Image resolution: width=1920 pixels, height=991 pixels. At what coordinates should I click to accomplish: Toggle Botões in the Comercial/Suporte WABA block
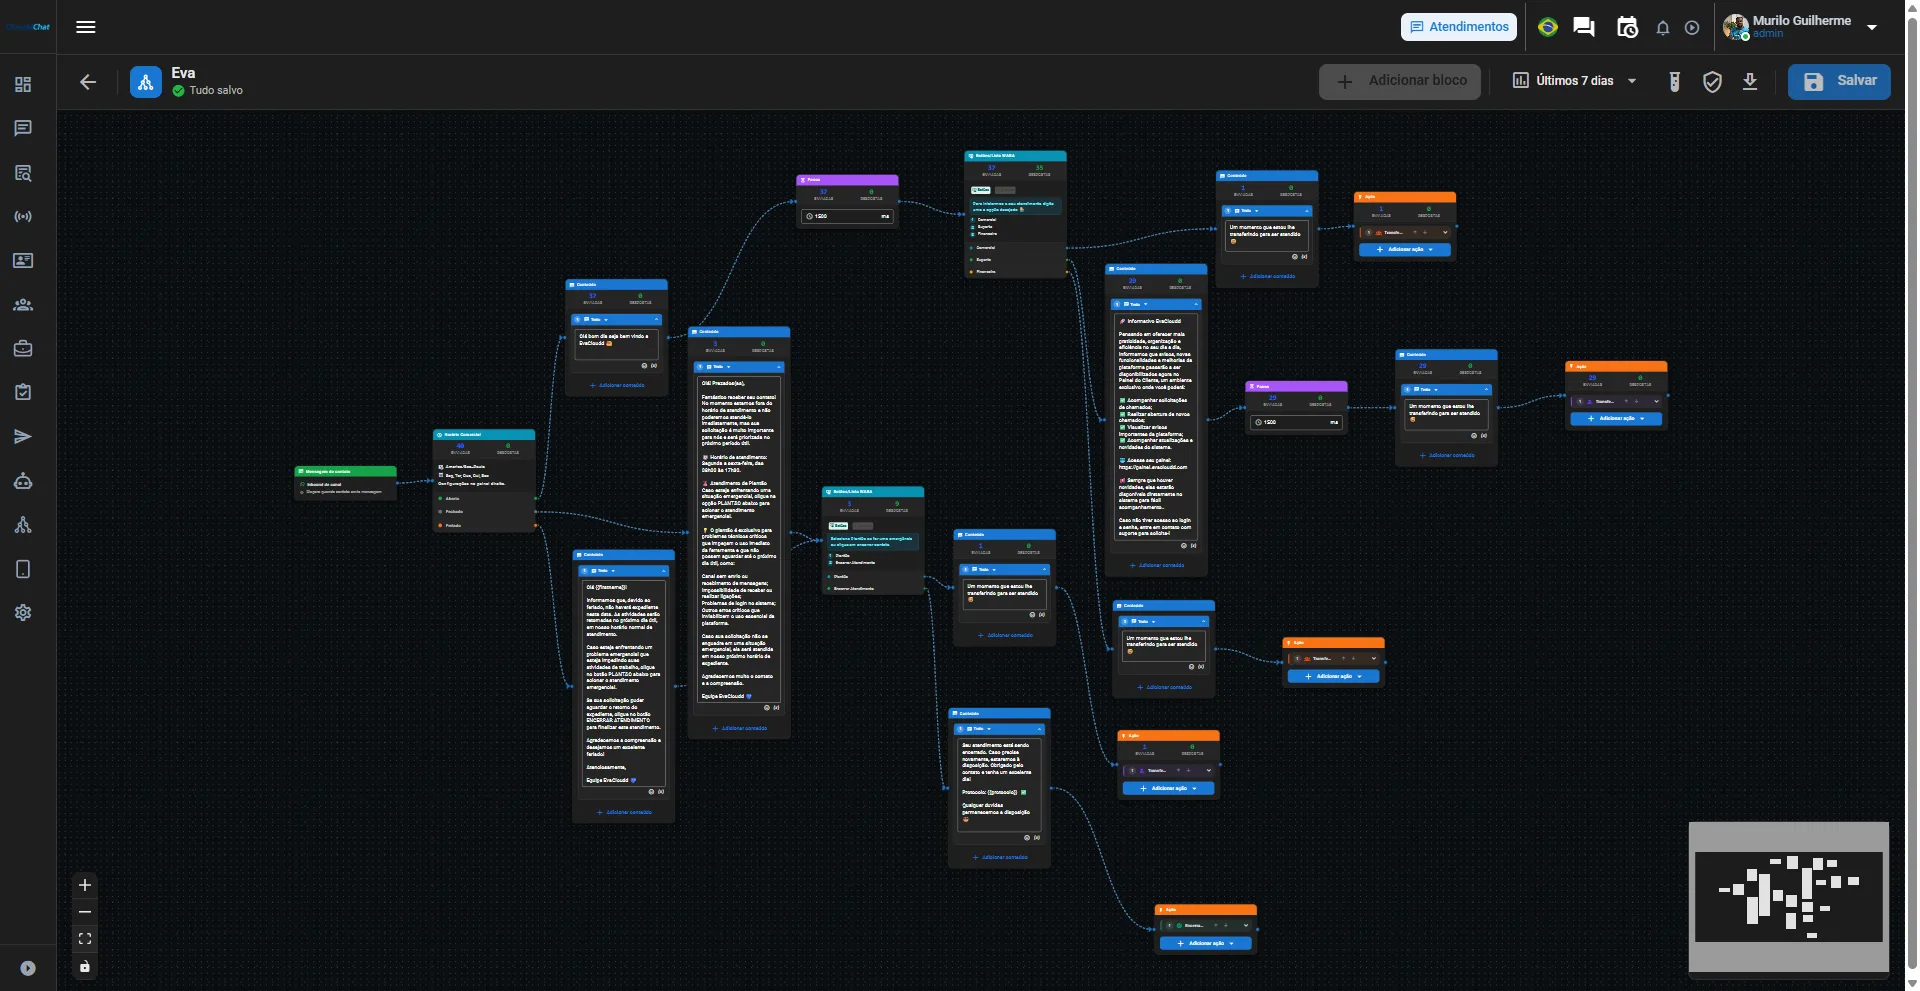tap(981, 190)
